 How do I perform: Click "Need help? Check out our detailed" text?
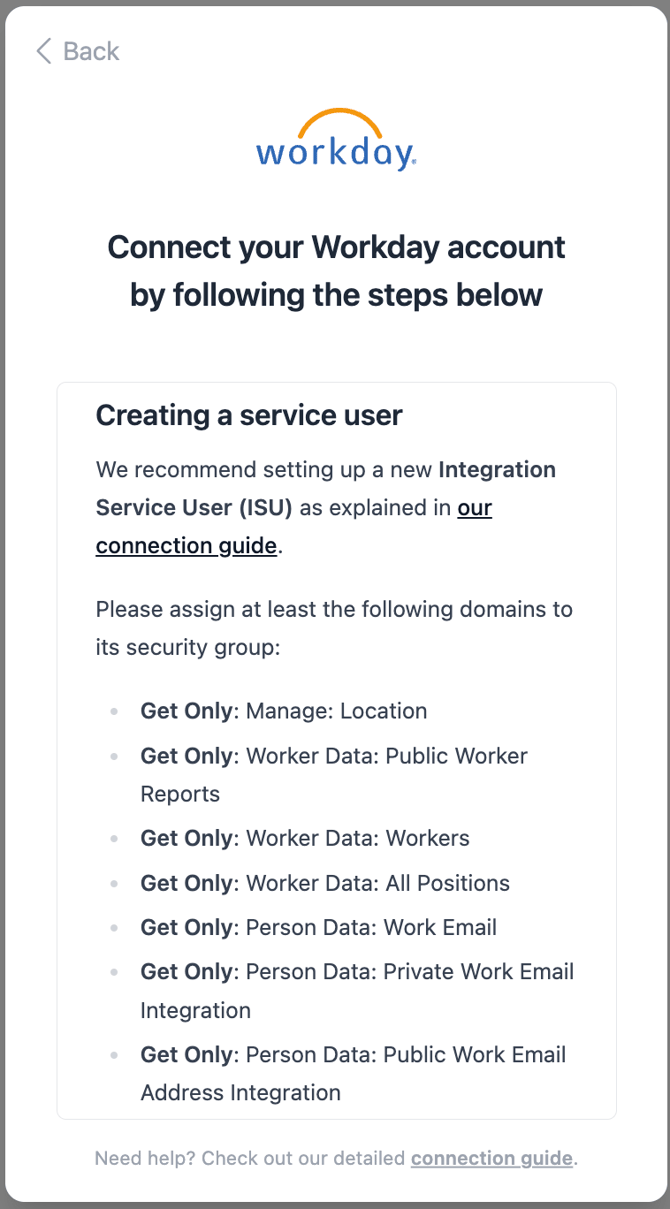(x=251, y=1158)
